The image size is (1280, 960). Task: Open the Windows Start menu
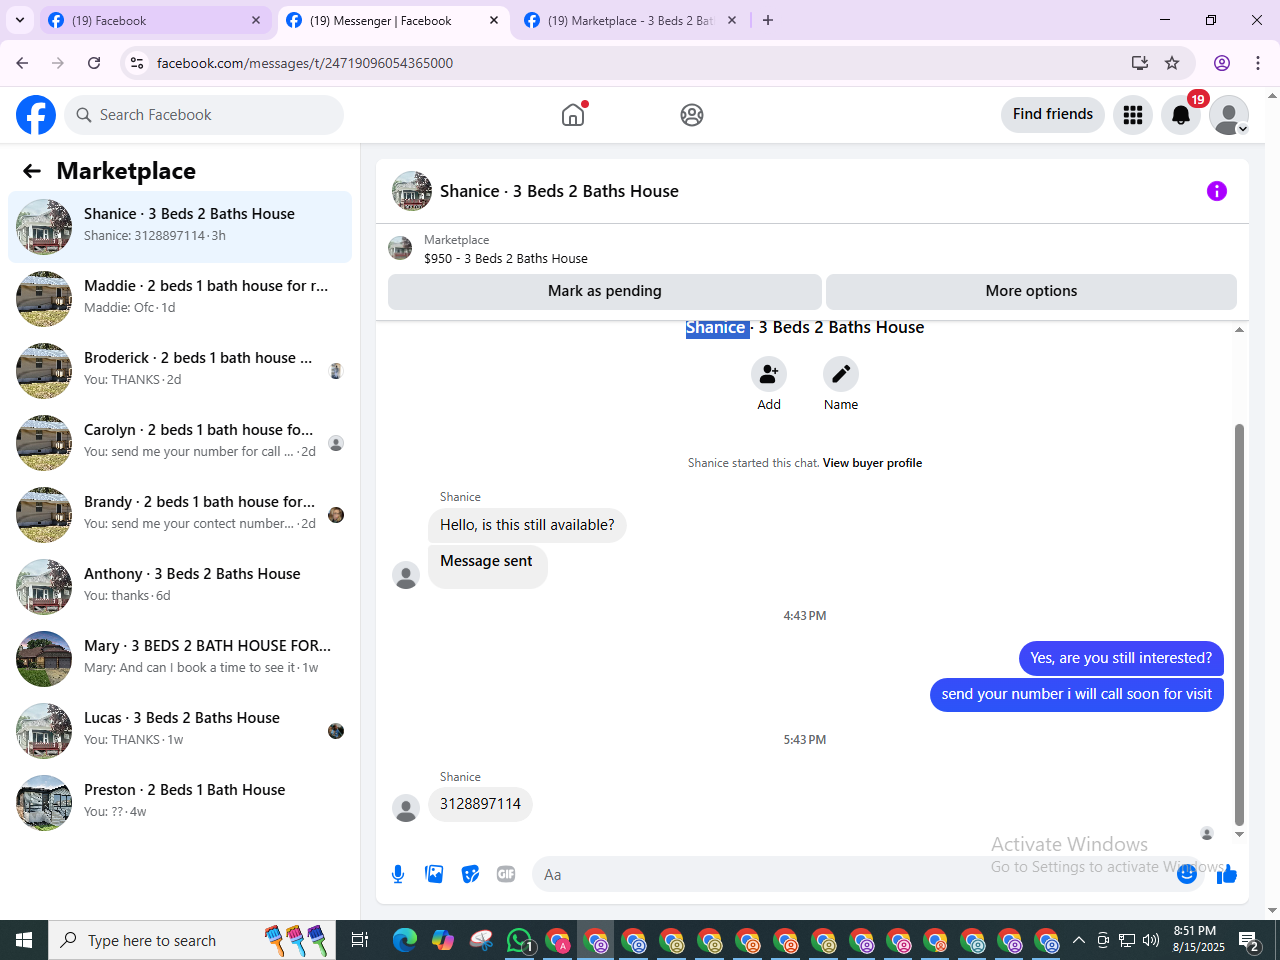click(24, 940)
